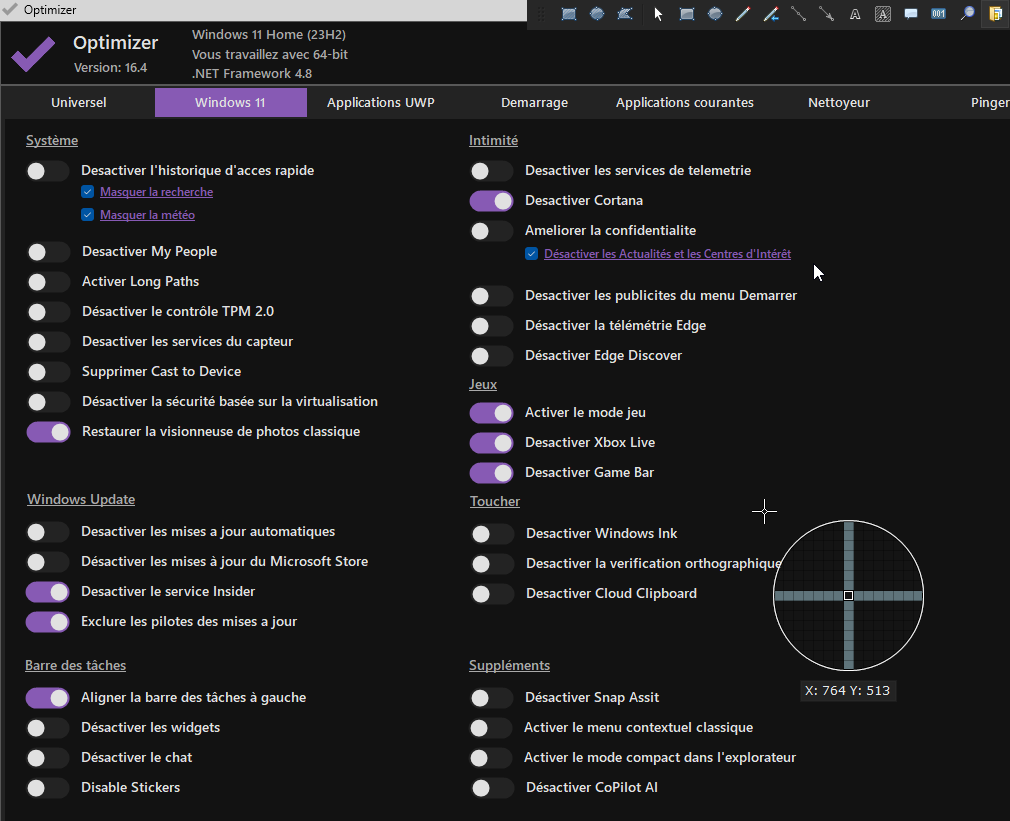Turn off Aligner la barre des tâches à gauche
This screenshot has height=821, width=1010.
click(x=48, y=698)
